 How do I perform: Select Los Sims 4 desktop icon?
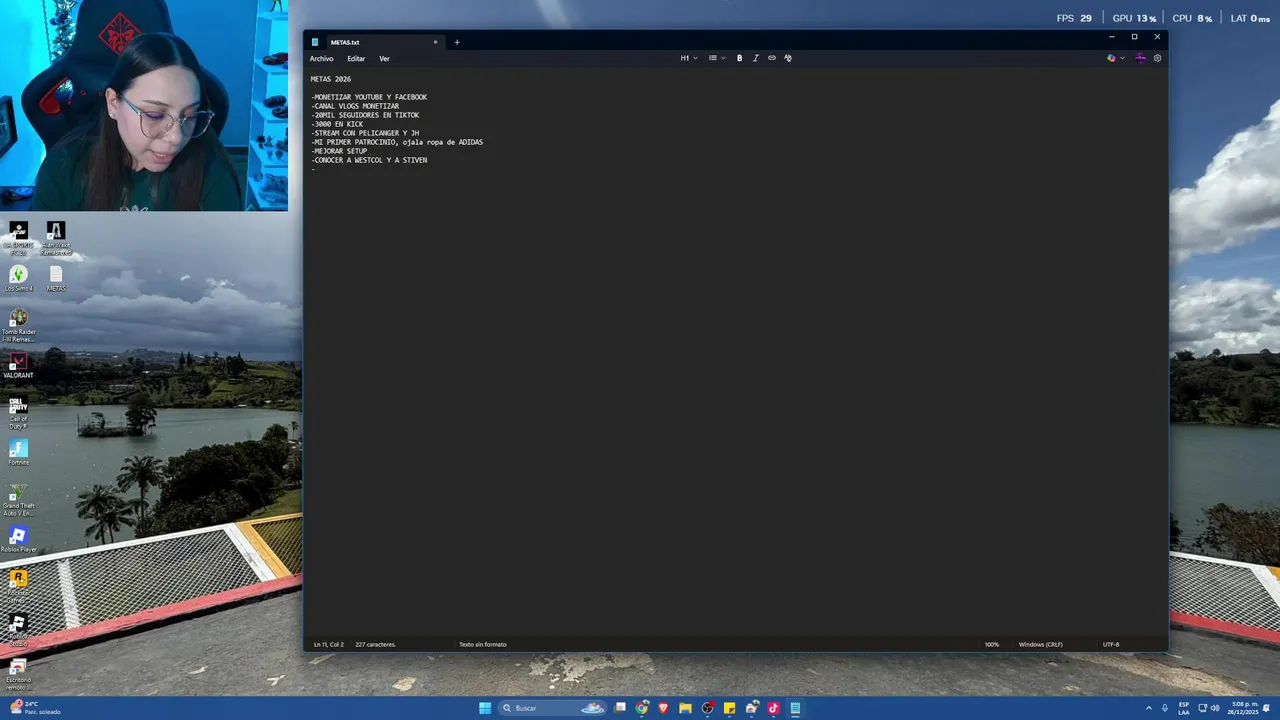(18, 278)
